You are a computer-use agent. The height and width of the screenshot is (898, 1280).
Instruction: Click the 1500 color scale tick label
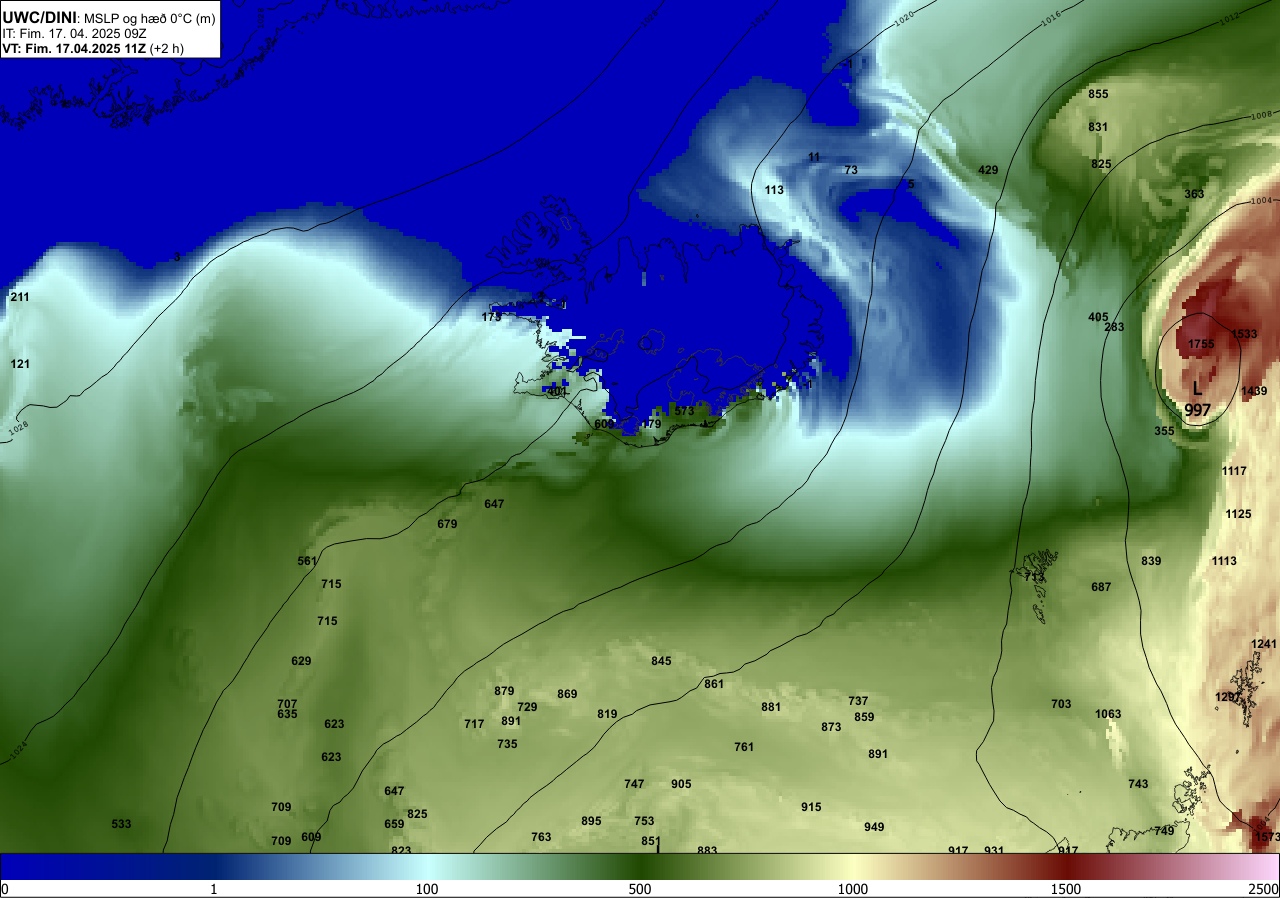point(1065,889)
